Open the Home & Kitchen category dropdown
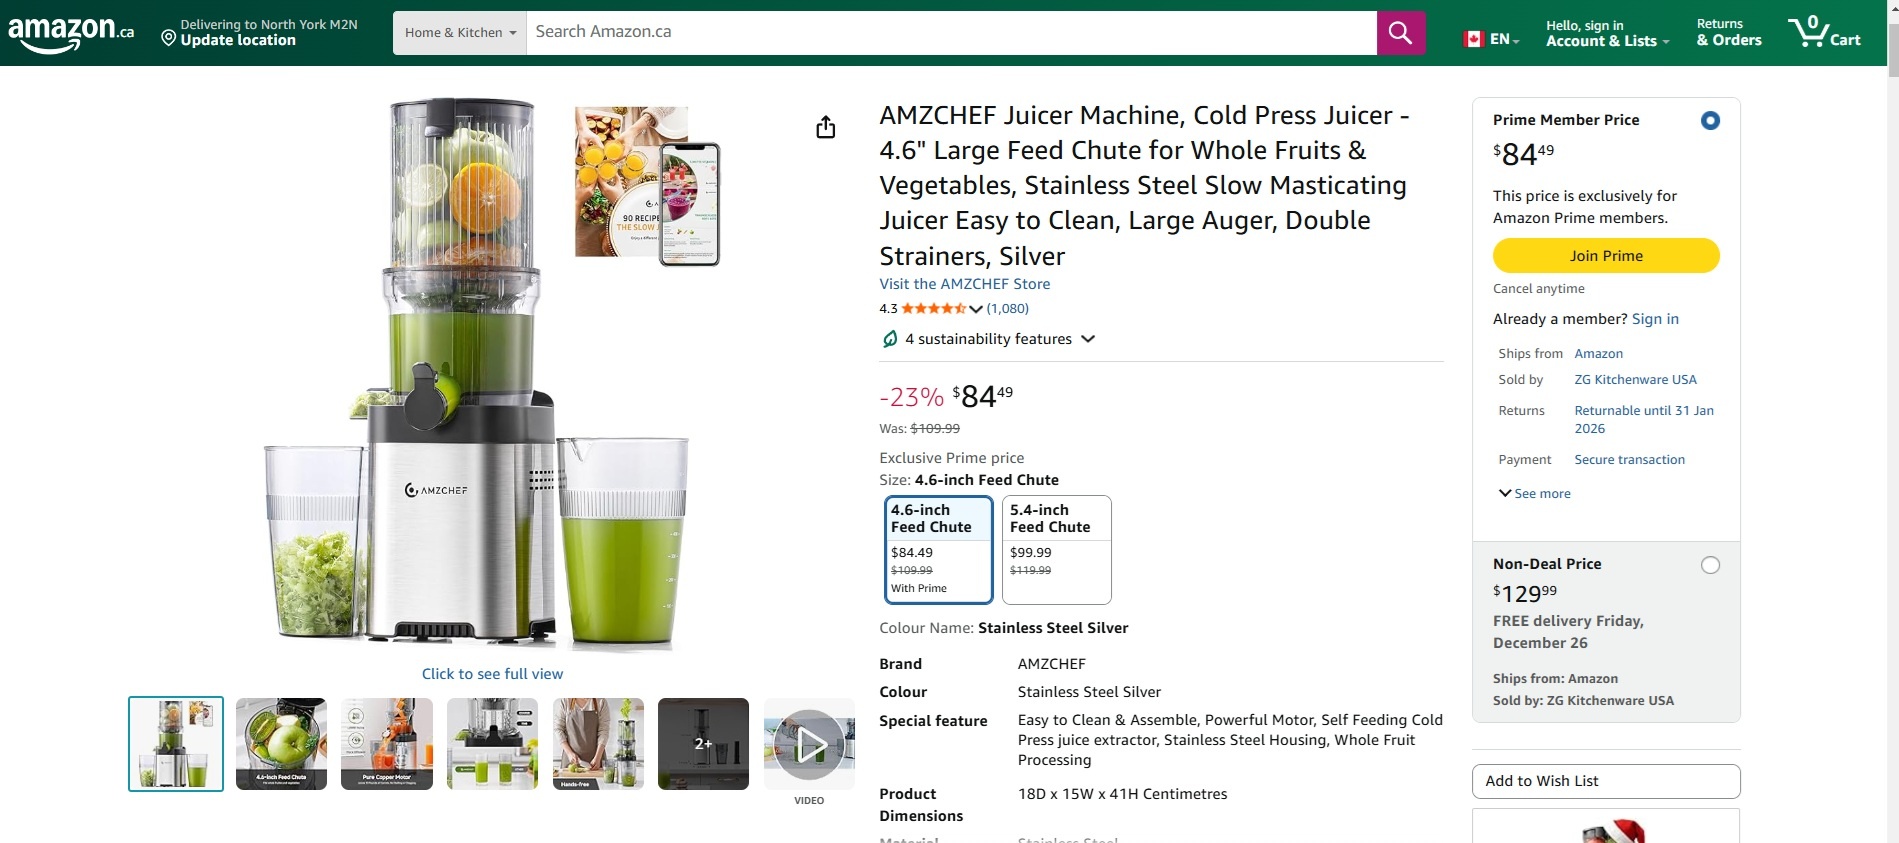1899x843 pixels. [458, 32]
